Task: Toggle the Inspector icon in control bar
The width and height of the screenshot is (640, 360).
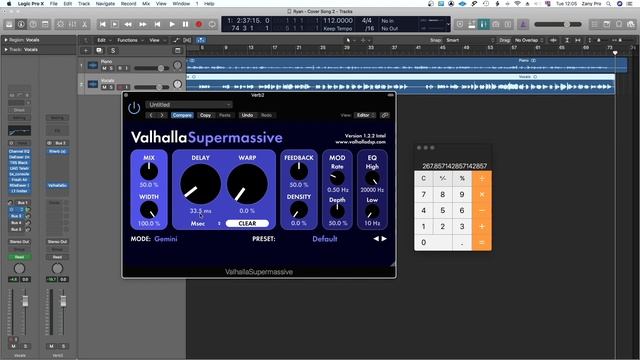Action: pyautogui.click(x=21, y=24)
